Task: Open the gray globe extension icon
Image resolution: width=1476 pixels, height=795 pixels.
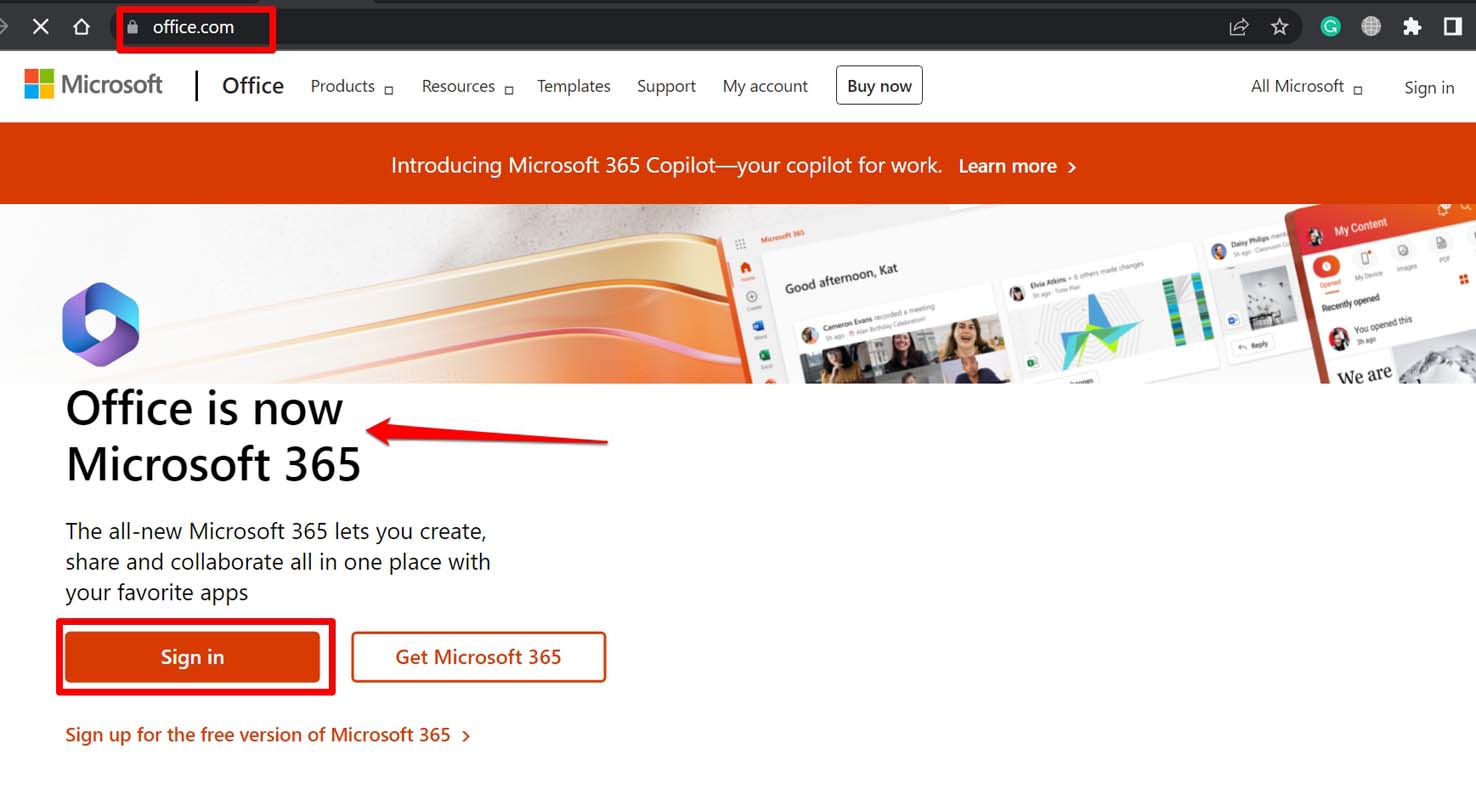Action: pos(1371,27)
